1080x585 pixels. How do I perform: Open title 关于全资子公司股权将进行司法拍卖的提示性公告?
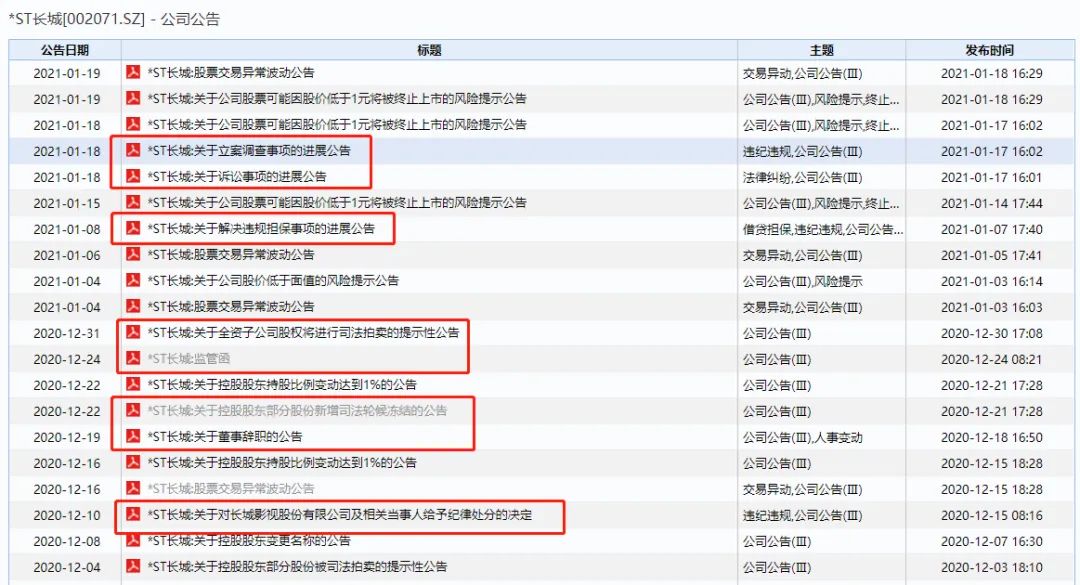[303, 332]
